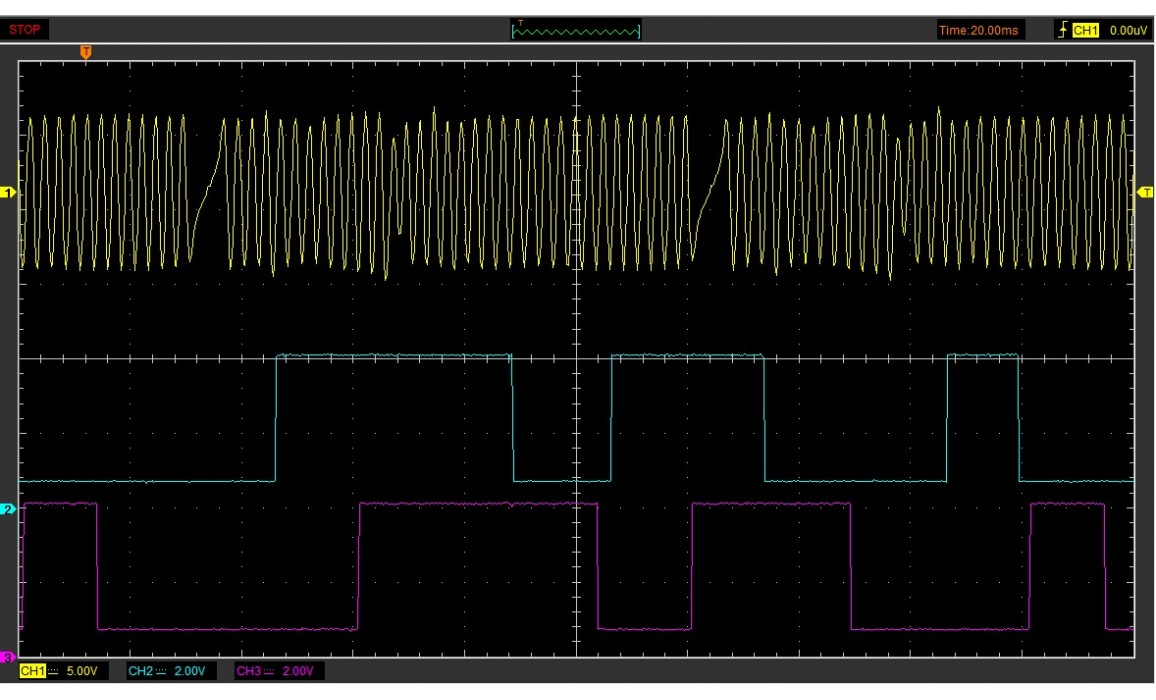Grab the yellow T trigger level marker on the right edge
The width and height of the screenshot is (1156, 700).
tap(1145, 192)
